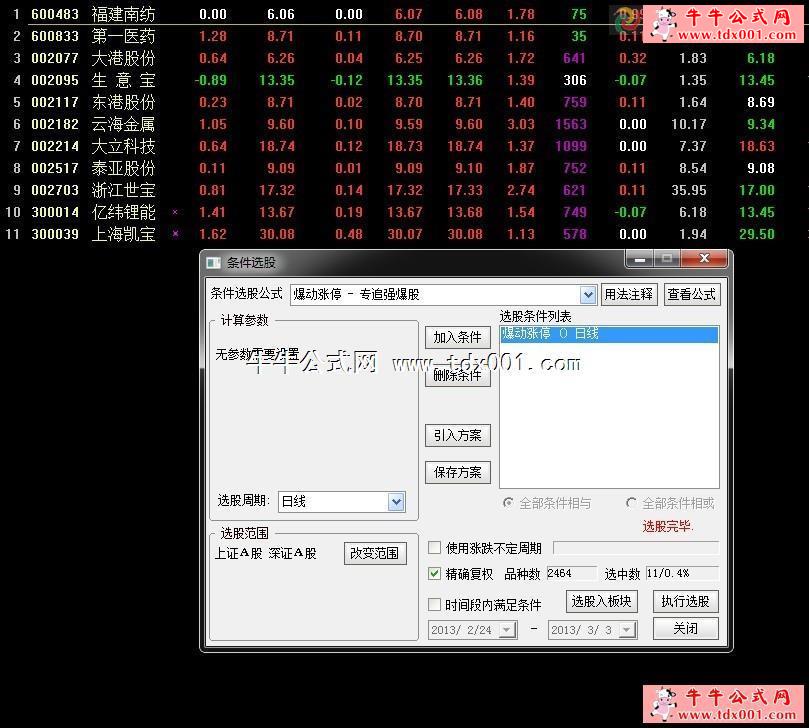Open the 条件选股公式 formula dropdown

(x=588, y=295)
